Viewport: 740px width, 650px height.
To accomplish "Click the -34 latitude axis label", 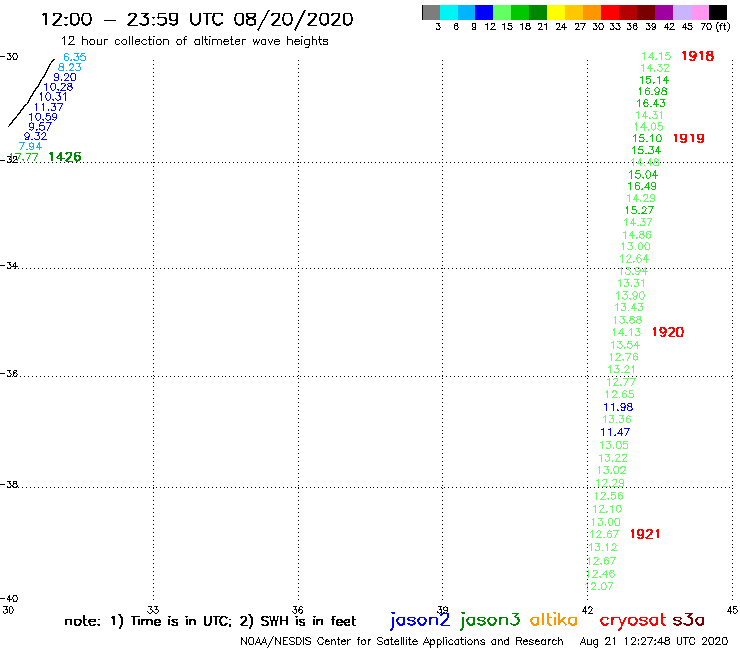I will point(9,266).
